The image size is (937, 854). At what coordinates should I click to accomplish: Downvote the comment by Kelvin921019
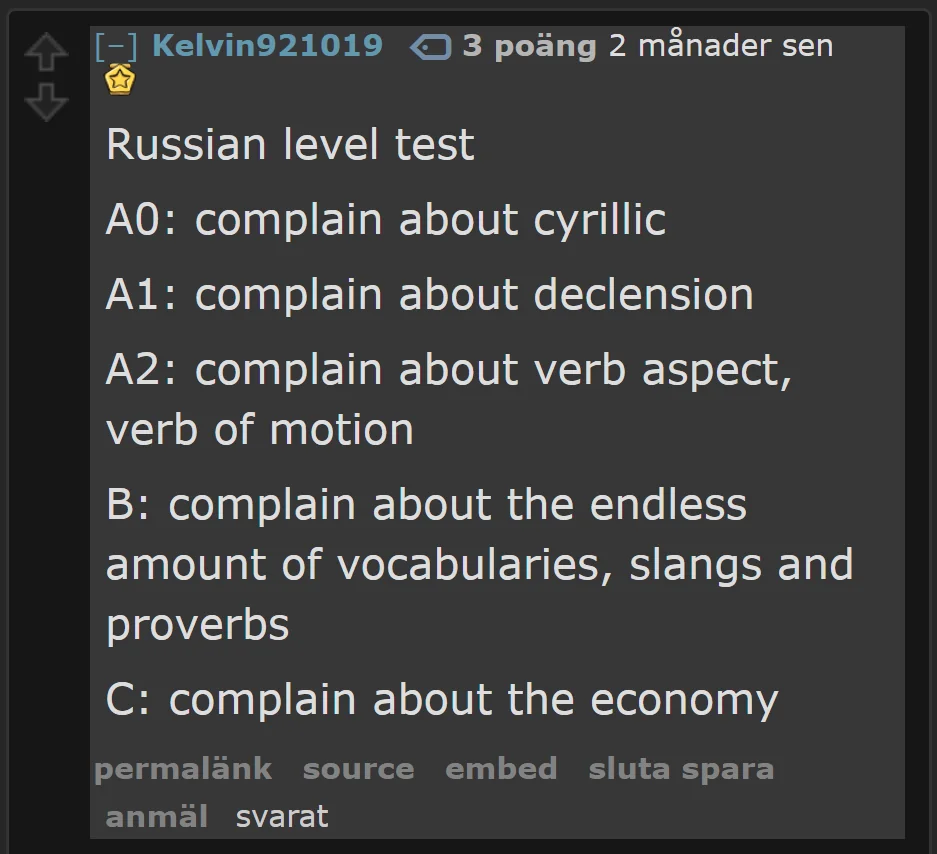[46, 102]
